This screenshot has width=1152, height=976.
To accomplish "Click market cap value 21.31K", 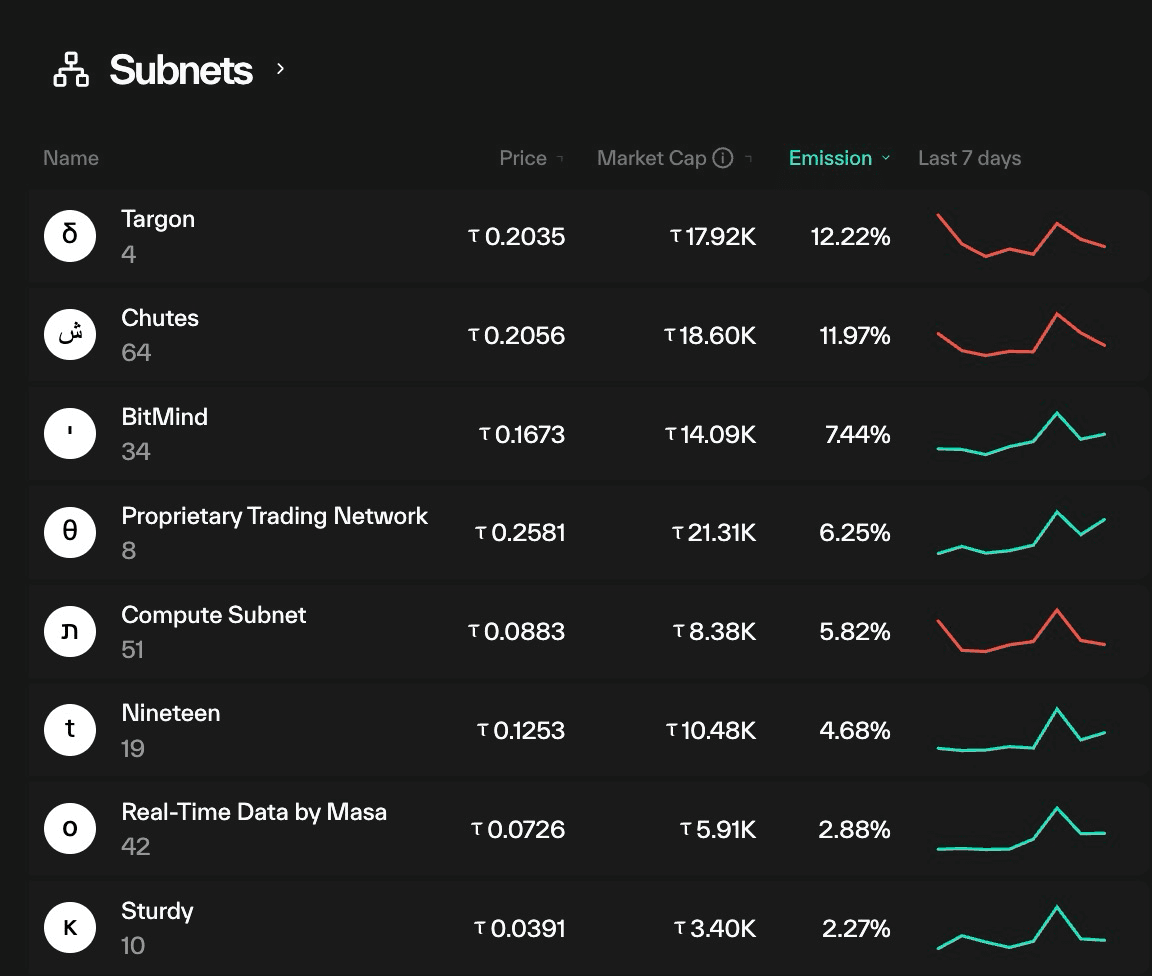I will (x=714, y=533).
